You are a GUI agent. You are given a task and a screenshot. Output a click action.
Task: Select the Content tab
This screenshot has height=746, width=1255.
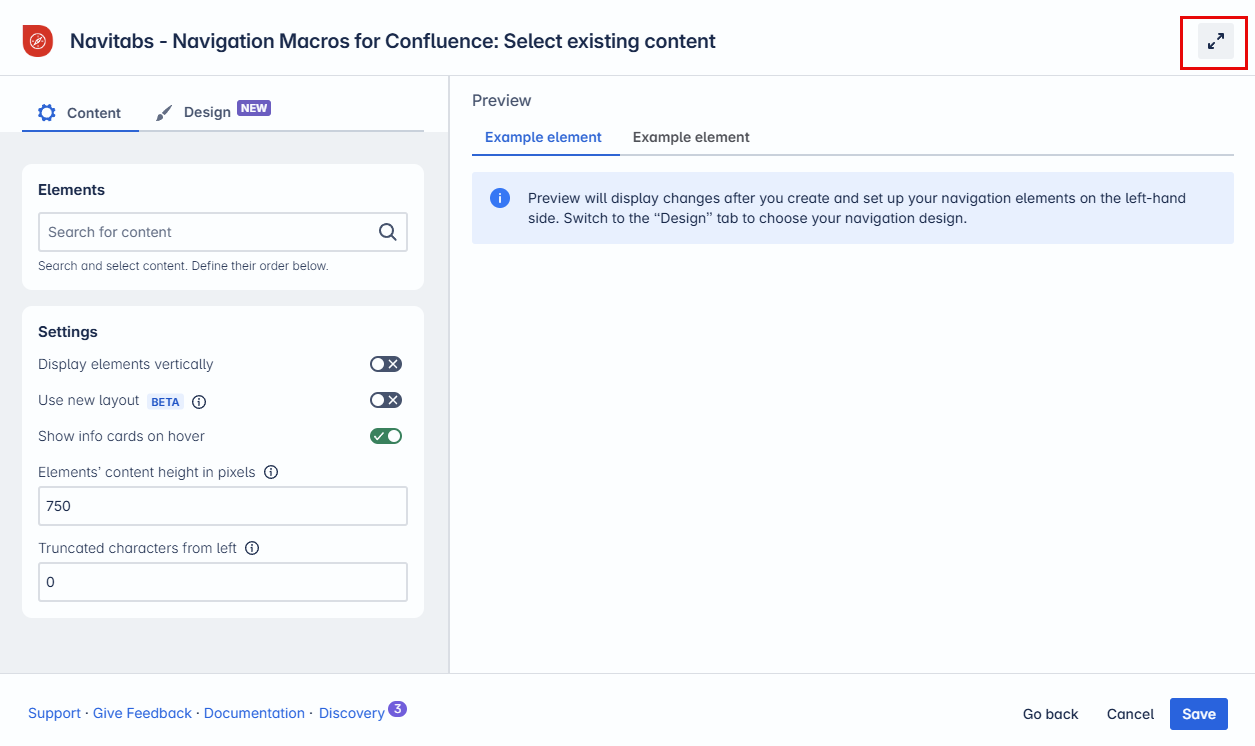tap(80, 113)
